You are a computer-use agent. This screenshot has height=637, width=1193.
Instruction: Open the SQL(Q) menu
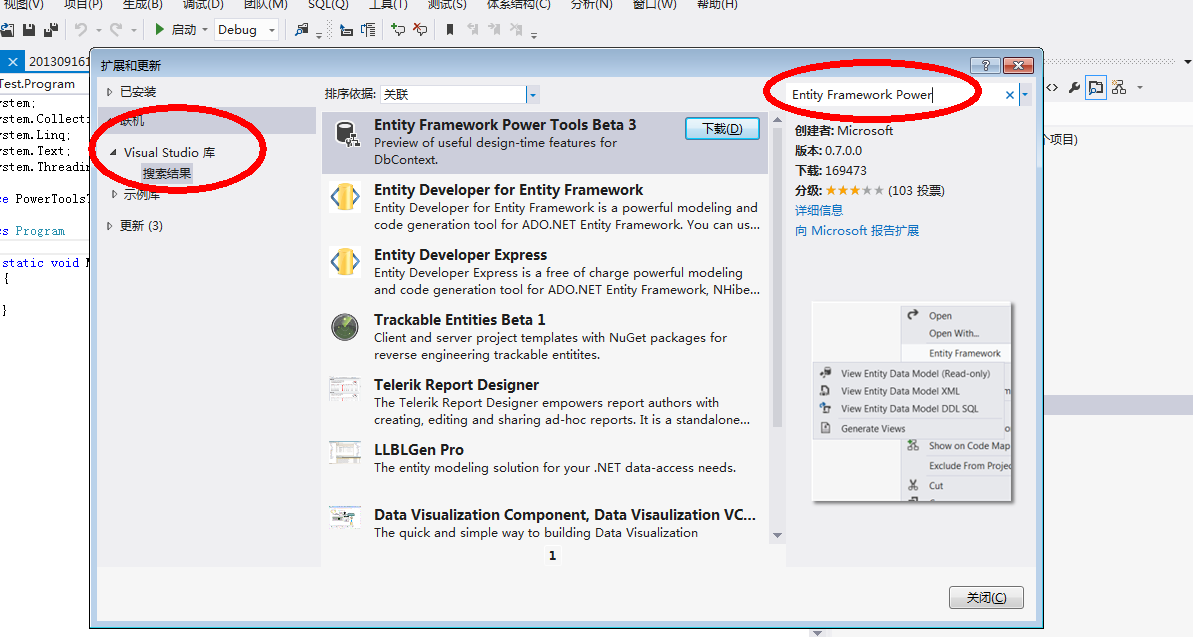(x=328, y=5)
